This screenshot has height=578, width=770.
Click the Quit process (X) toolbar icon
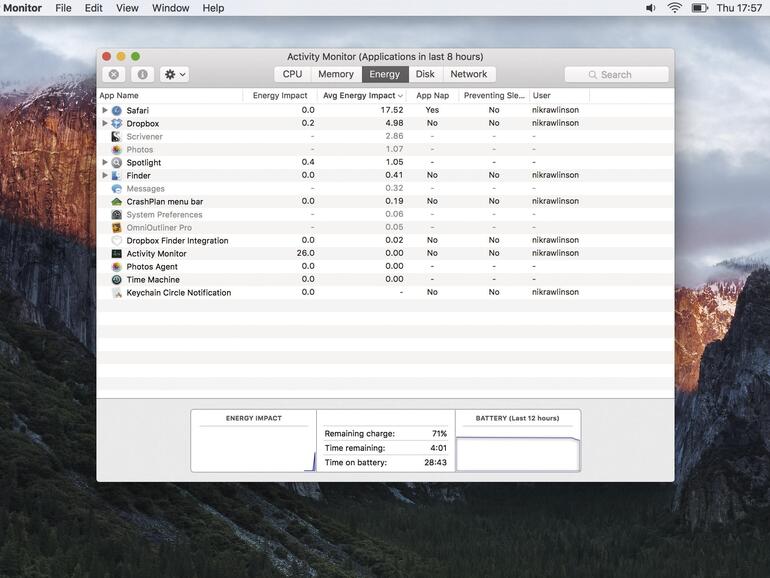[114, 75]
